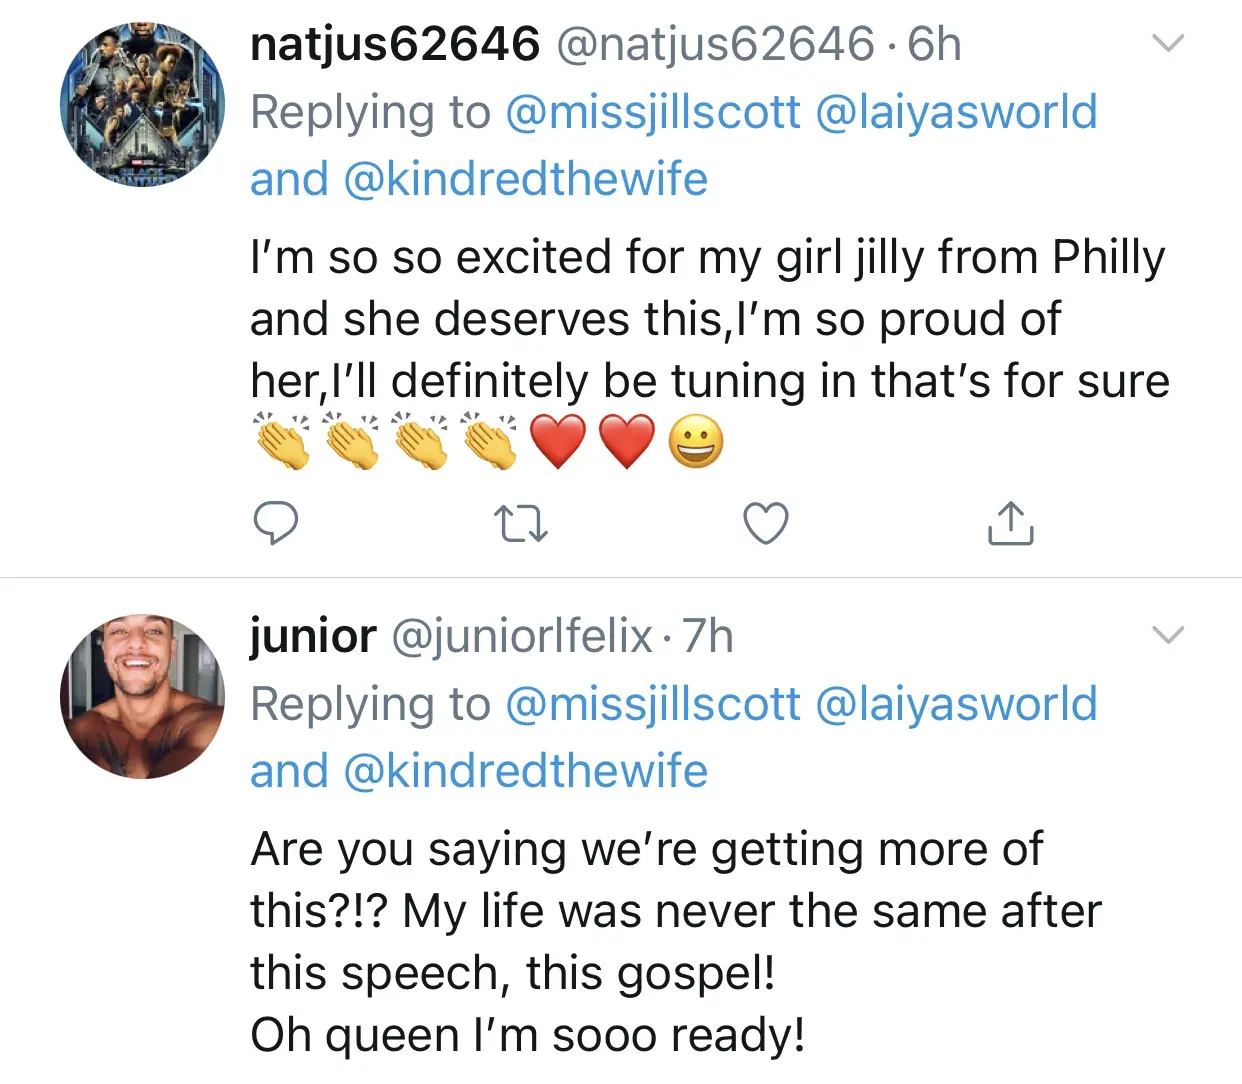
Task: Open @missjillscott mention in natjus62646's reply
Action: pos(653,112)
